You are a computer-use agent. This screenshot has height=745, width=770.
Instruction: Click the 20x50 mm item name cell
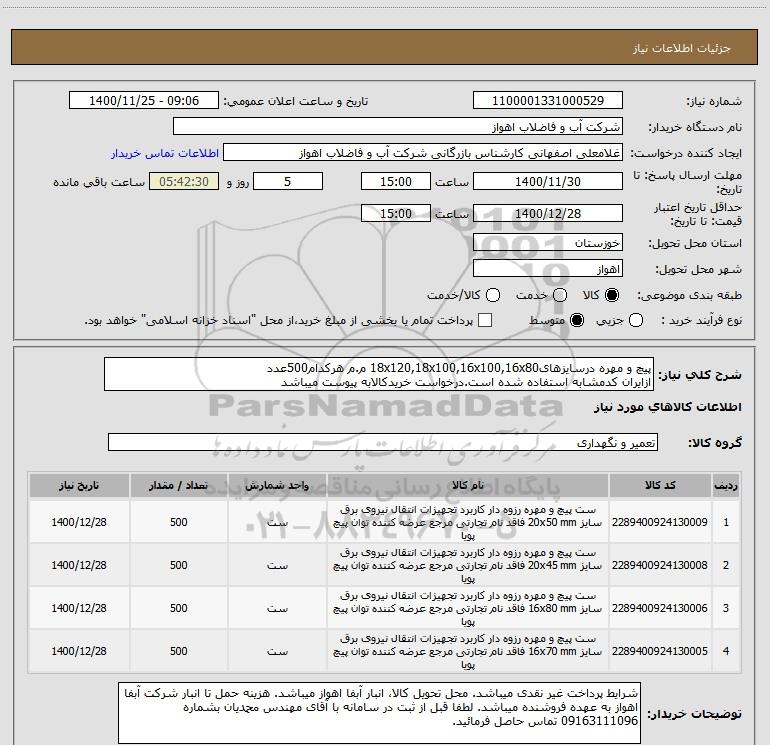tap(468, 523)
